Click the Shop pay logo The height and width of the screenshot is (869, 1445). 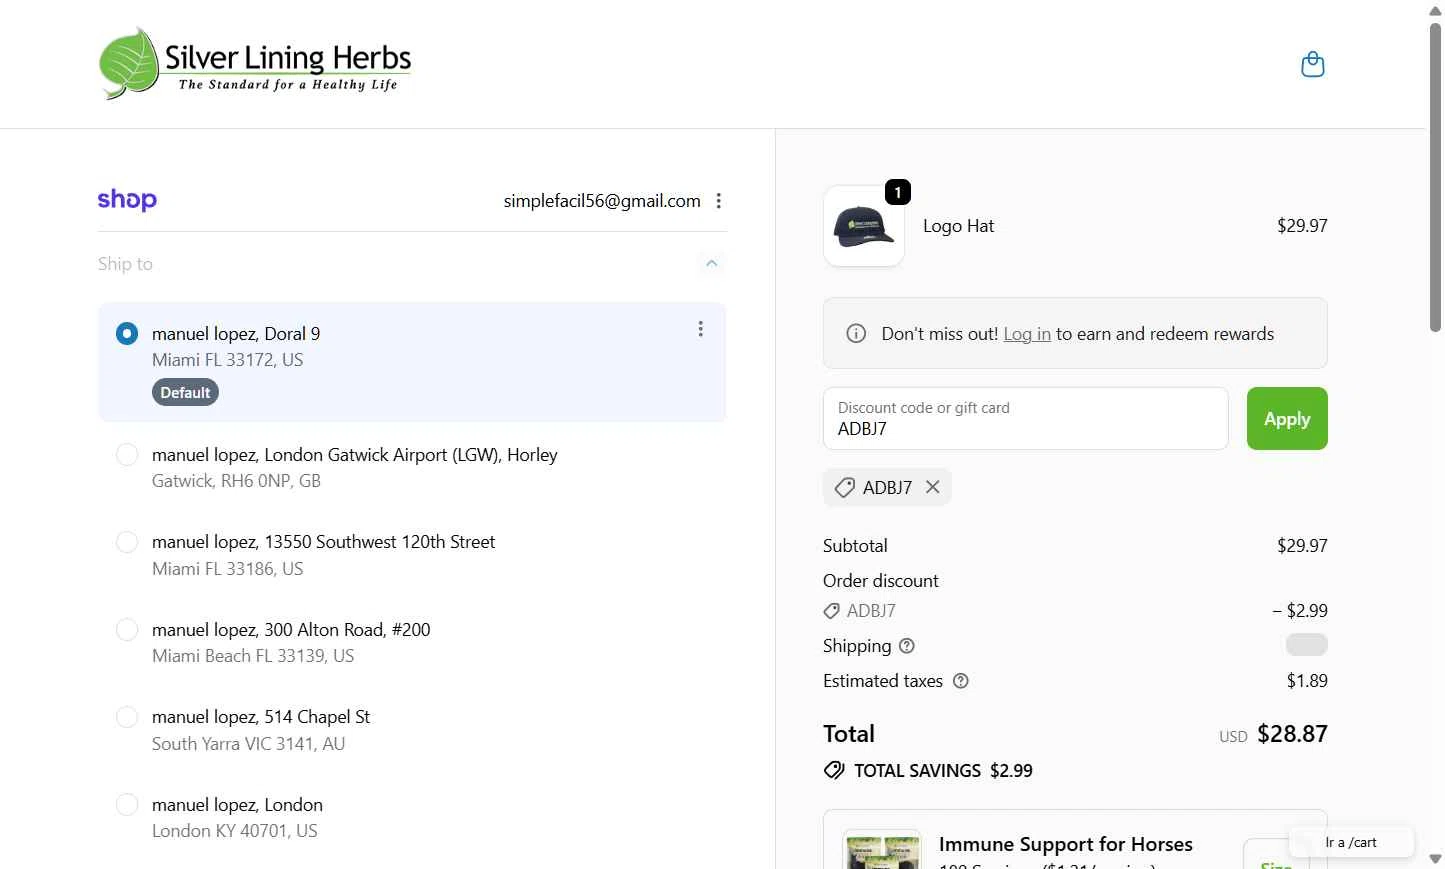point(127,200)
